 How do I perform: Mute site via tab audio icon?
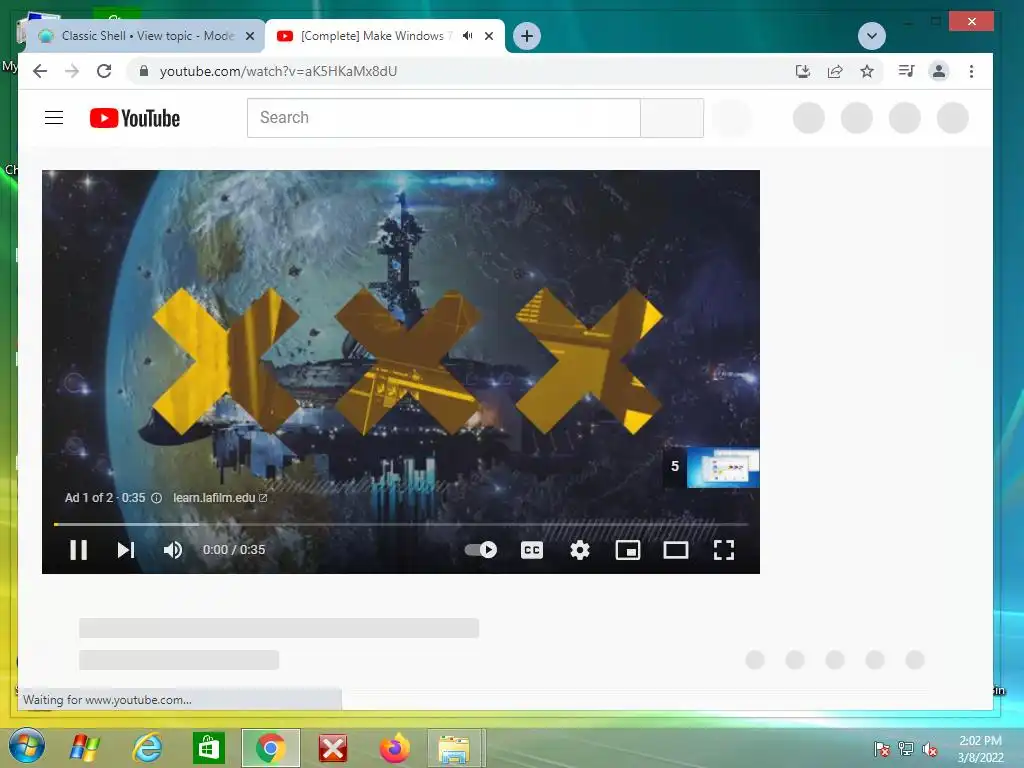click(x=468, y=36)
